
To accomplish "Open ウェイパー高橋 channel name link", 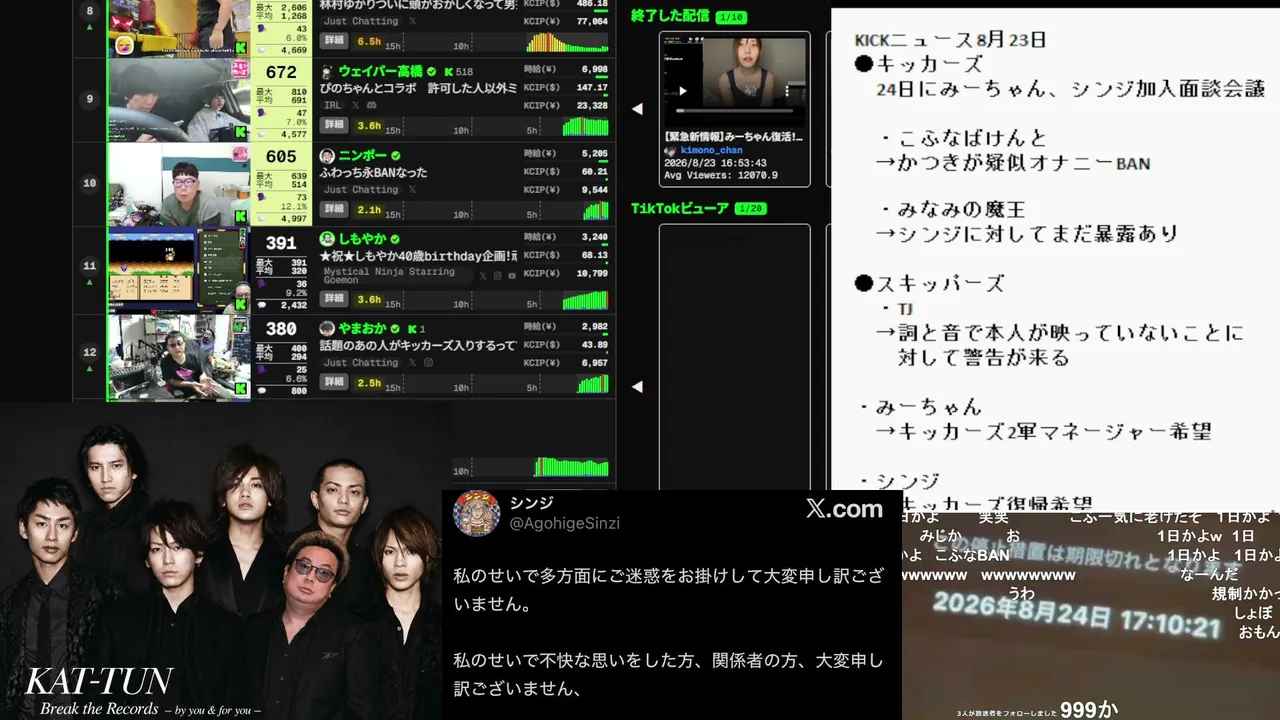I will tap(380, 72).
